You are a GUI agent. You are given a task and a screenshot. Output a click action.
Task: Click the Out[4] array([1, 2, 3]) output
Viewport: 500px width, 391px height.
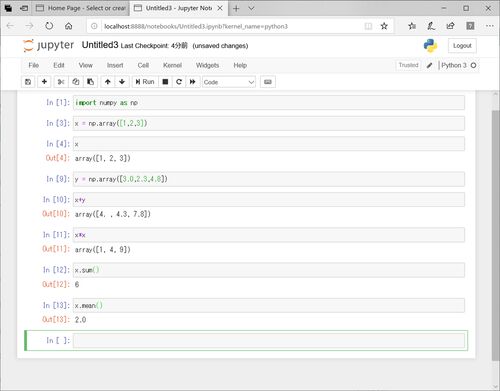[x=102, y=158]
